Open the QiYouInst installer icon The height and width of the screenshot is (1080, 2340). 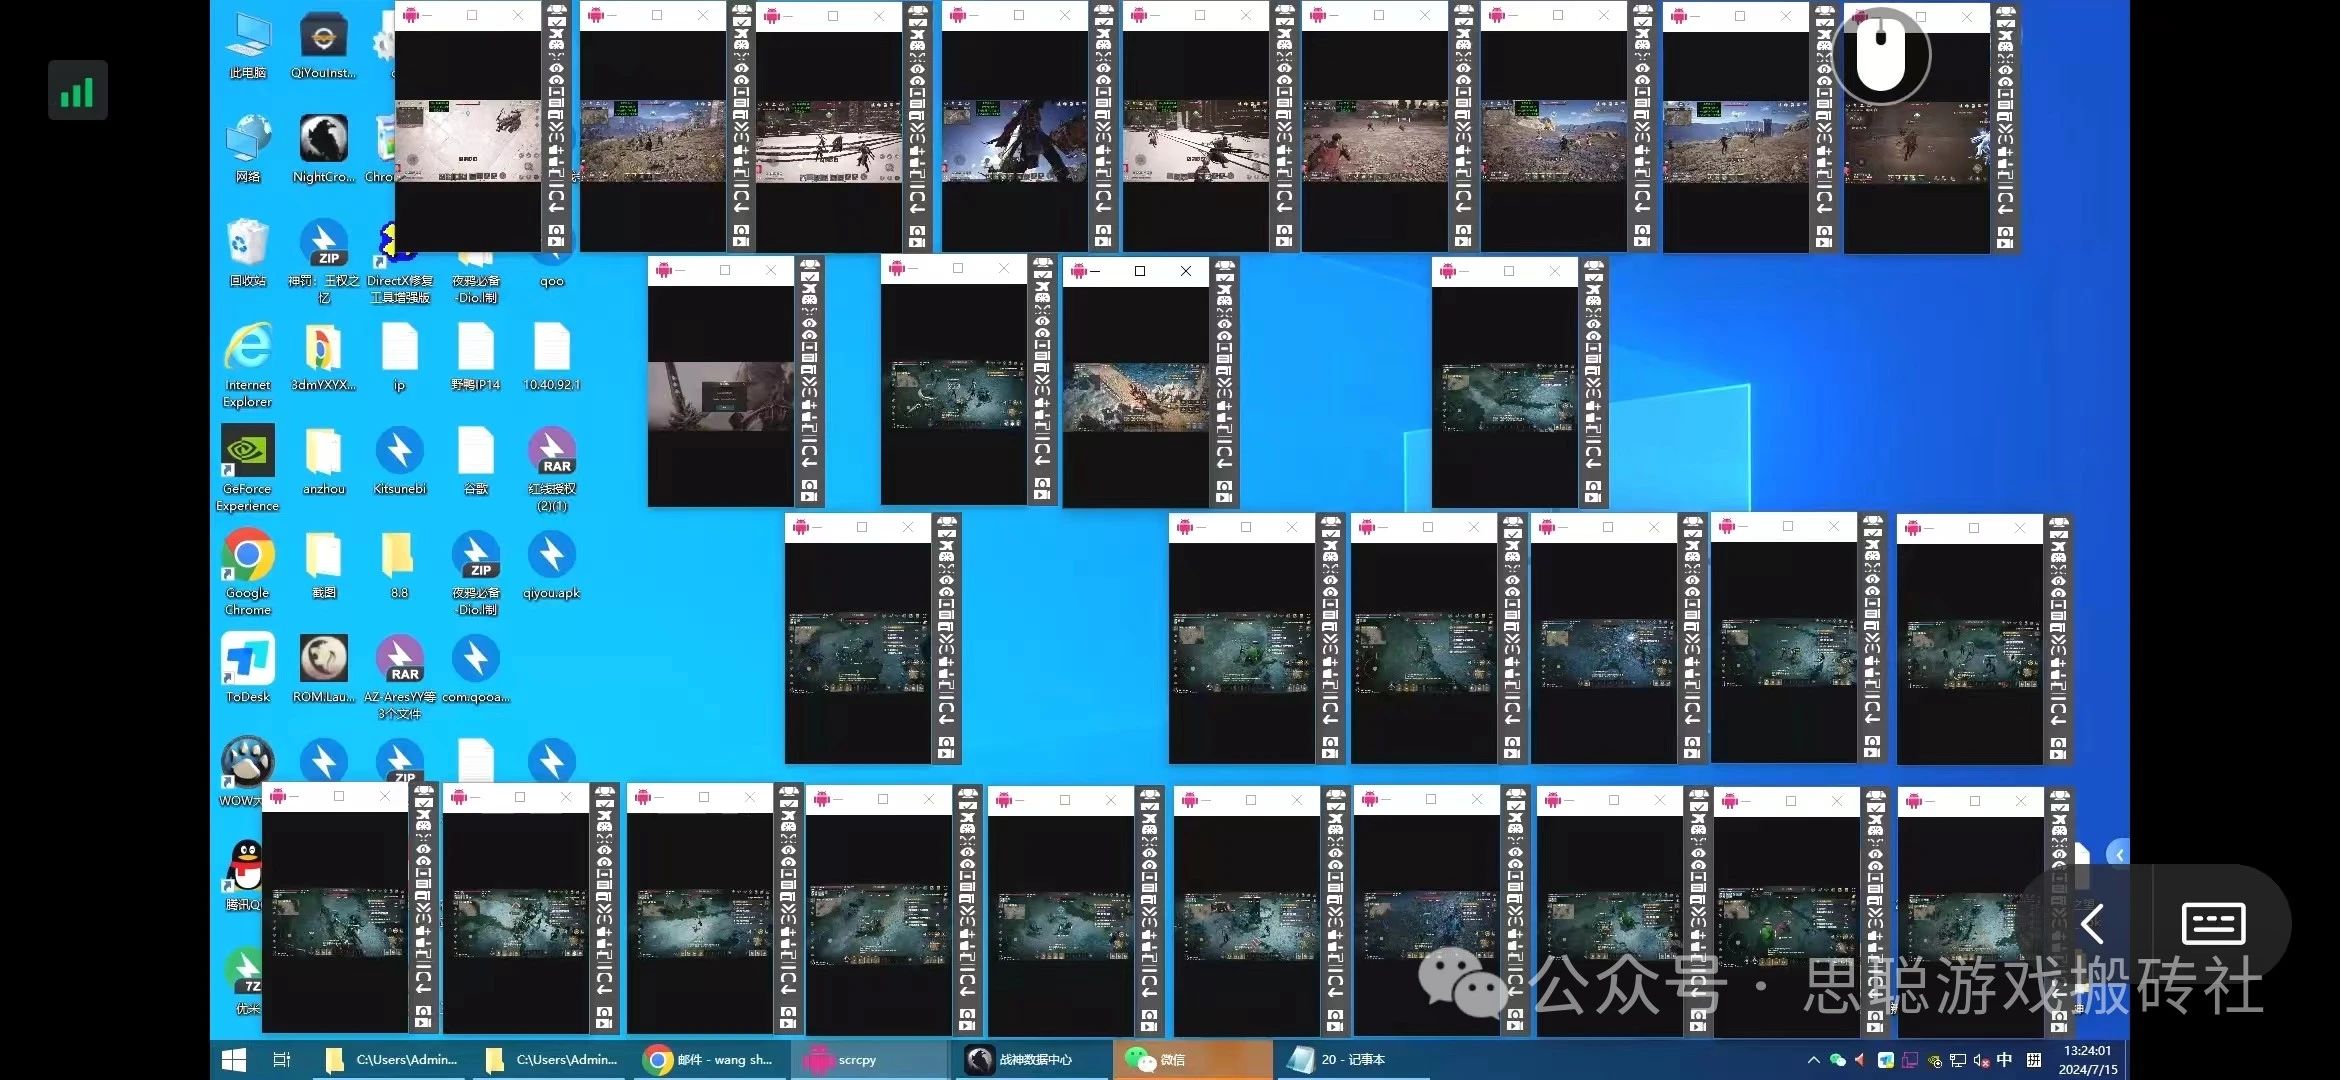click(323, 37)
